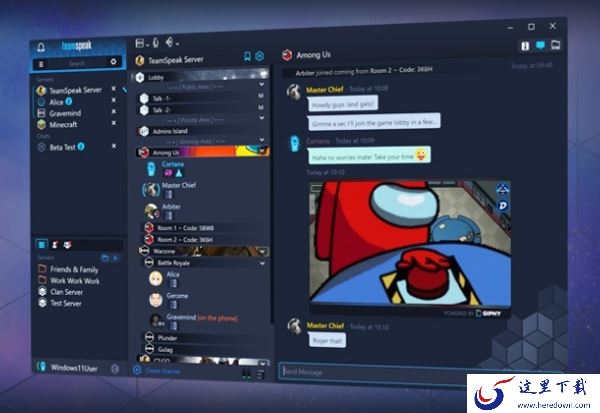Focus the Search field
Viewport: 600px width, 413px height.
tap(77, 63)
